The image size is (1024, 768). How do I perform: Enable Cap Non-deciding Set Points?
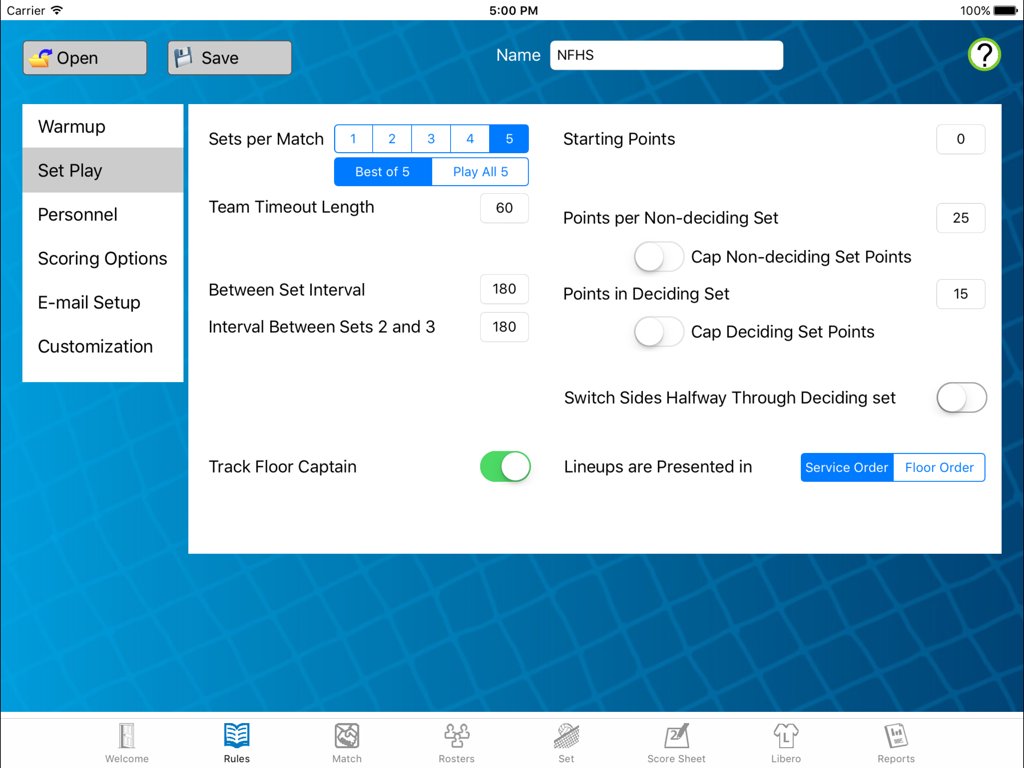(658, 257)
